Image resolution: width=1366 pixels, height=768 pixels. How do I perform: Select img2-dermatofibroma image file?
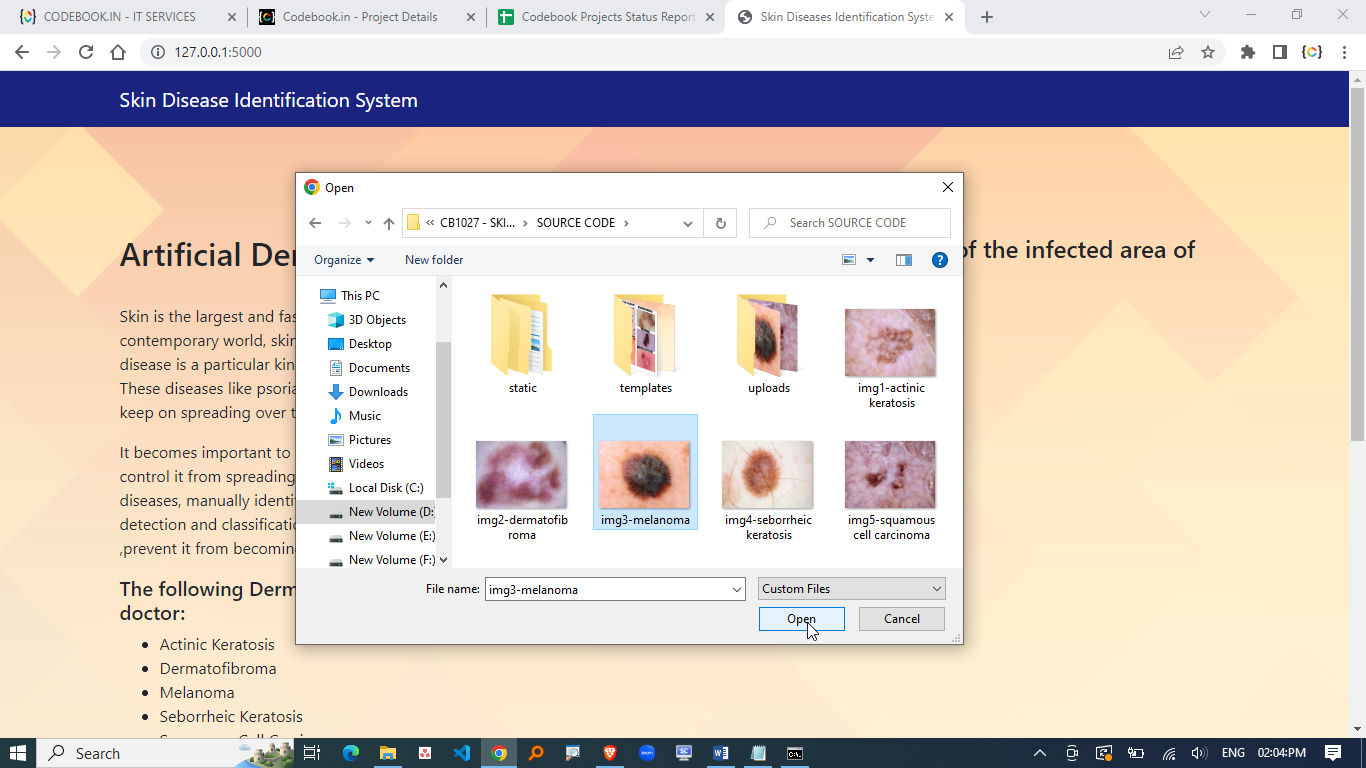[x=522, y=489]
